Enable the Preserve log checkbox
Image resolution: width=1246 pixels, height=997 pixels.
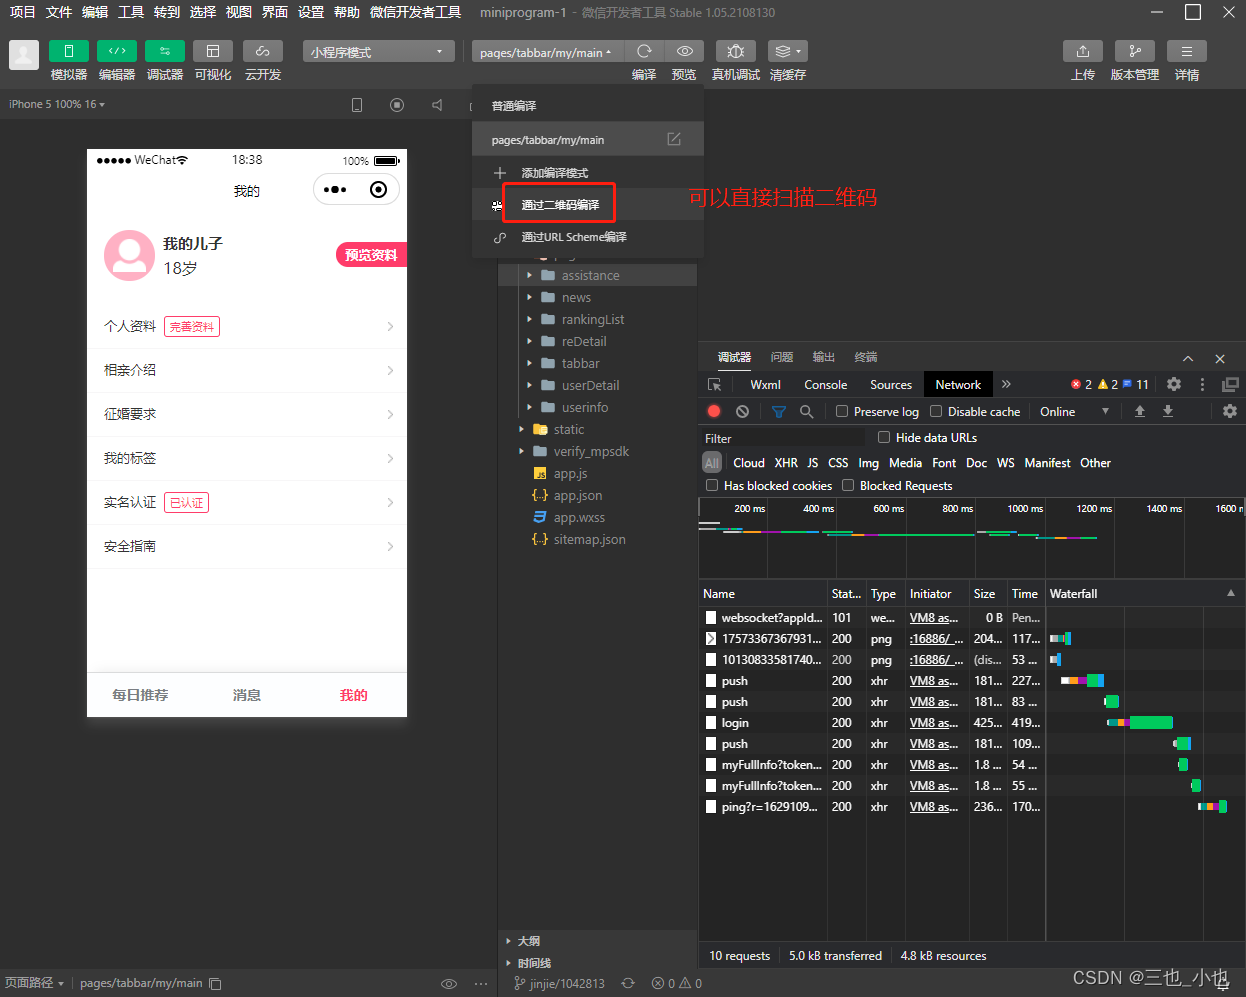pyautogui.click(x=842, y=411)
